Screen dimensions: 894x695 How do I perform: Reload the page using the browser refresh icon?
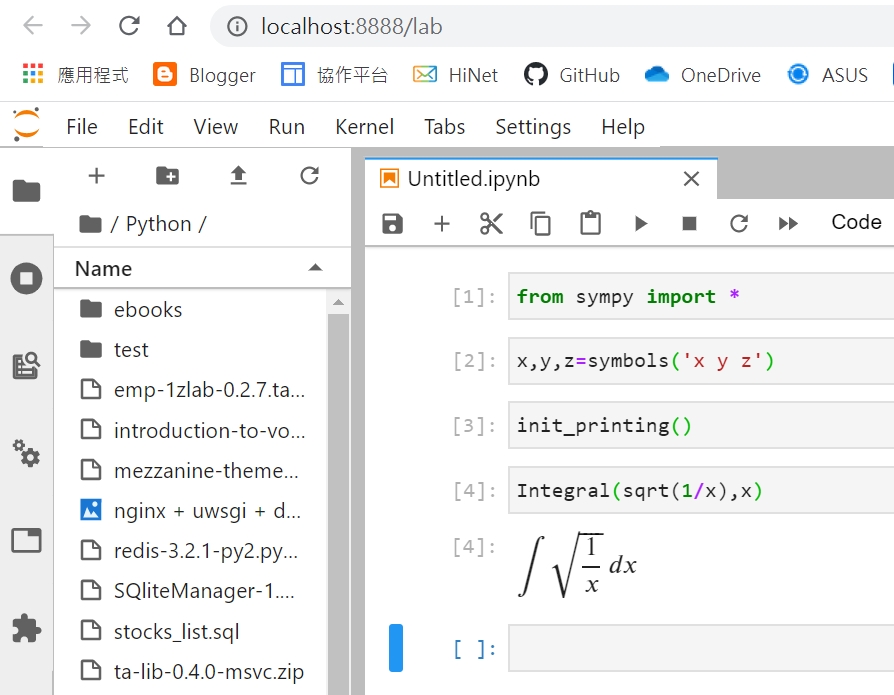(x=129, y=26)
